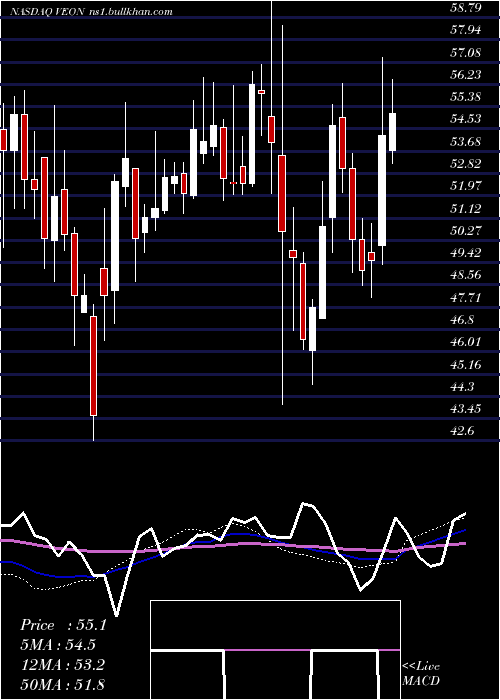Click the 43.45 price axis label
500x700 pixels.
point(466,409)
